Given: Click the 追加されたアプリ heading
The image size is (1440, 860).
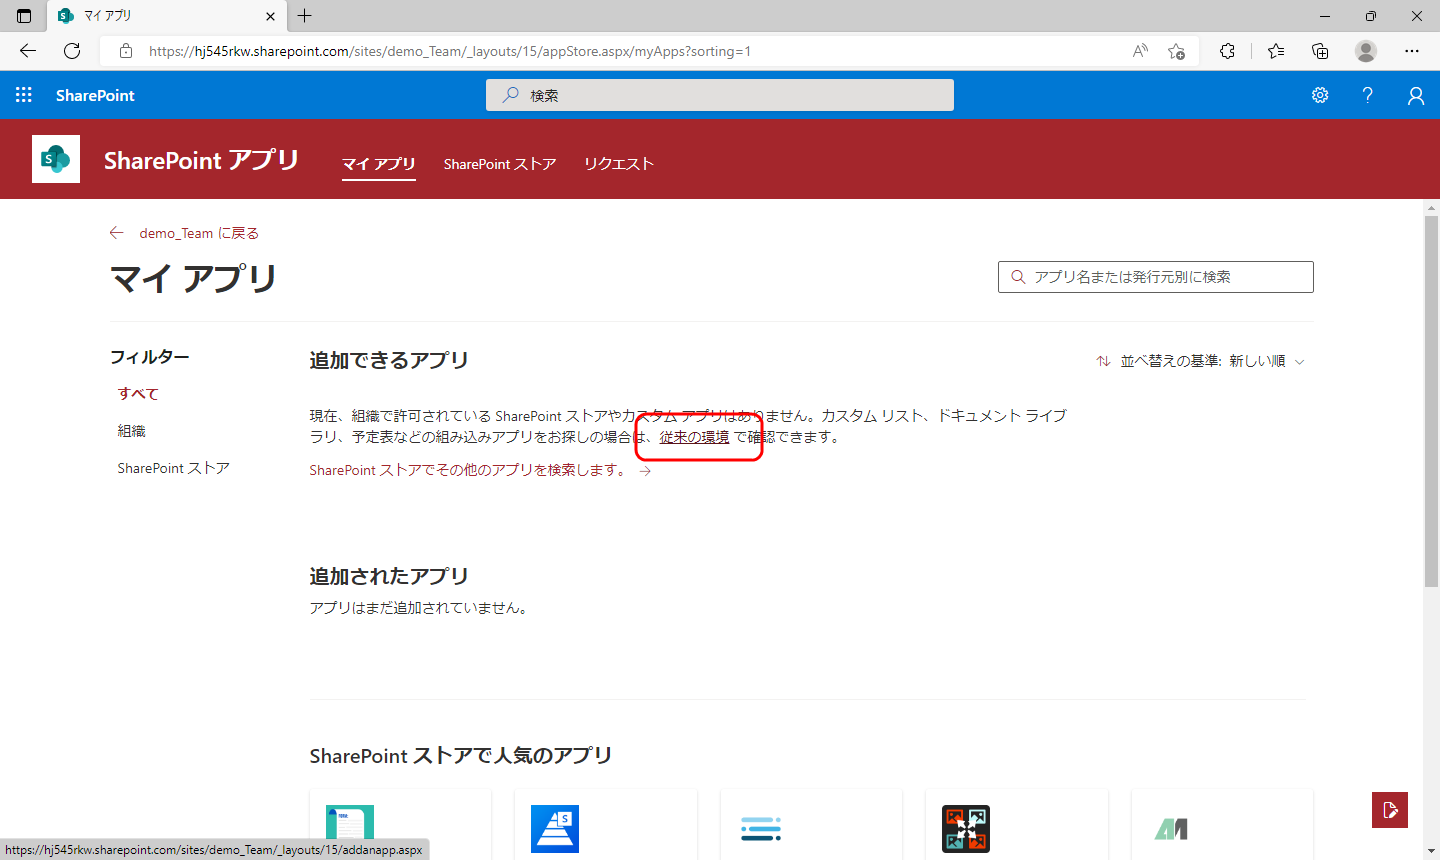Looking at the screenshot, I should point(389,576).
